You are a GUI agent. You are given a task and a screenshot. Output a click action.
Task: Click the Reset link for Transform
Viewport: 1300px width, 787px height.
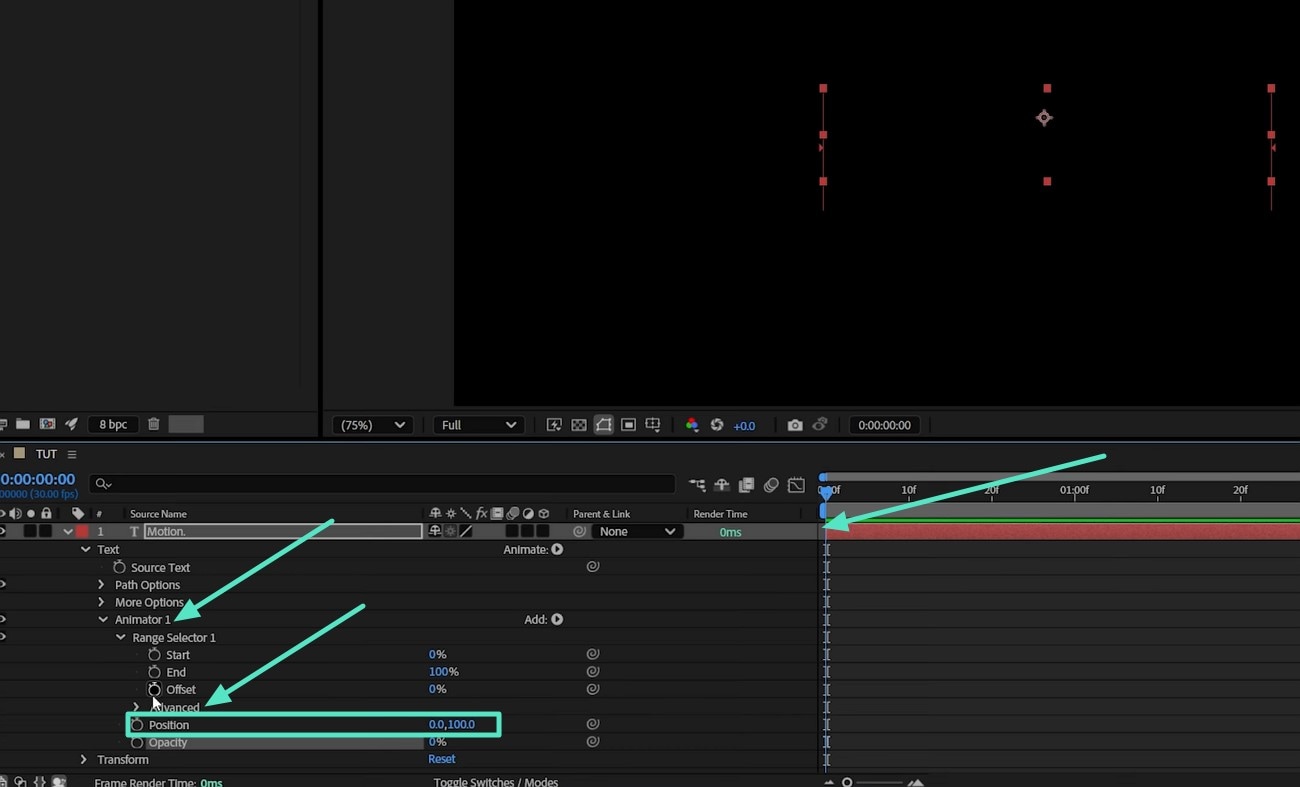tap(441, 759)
